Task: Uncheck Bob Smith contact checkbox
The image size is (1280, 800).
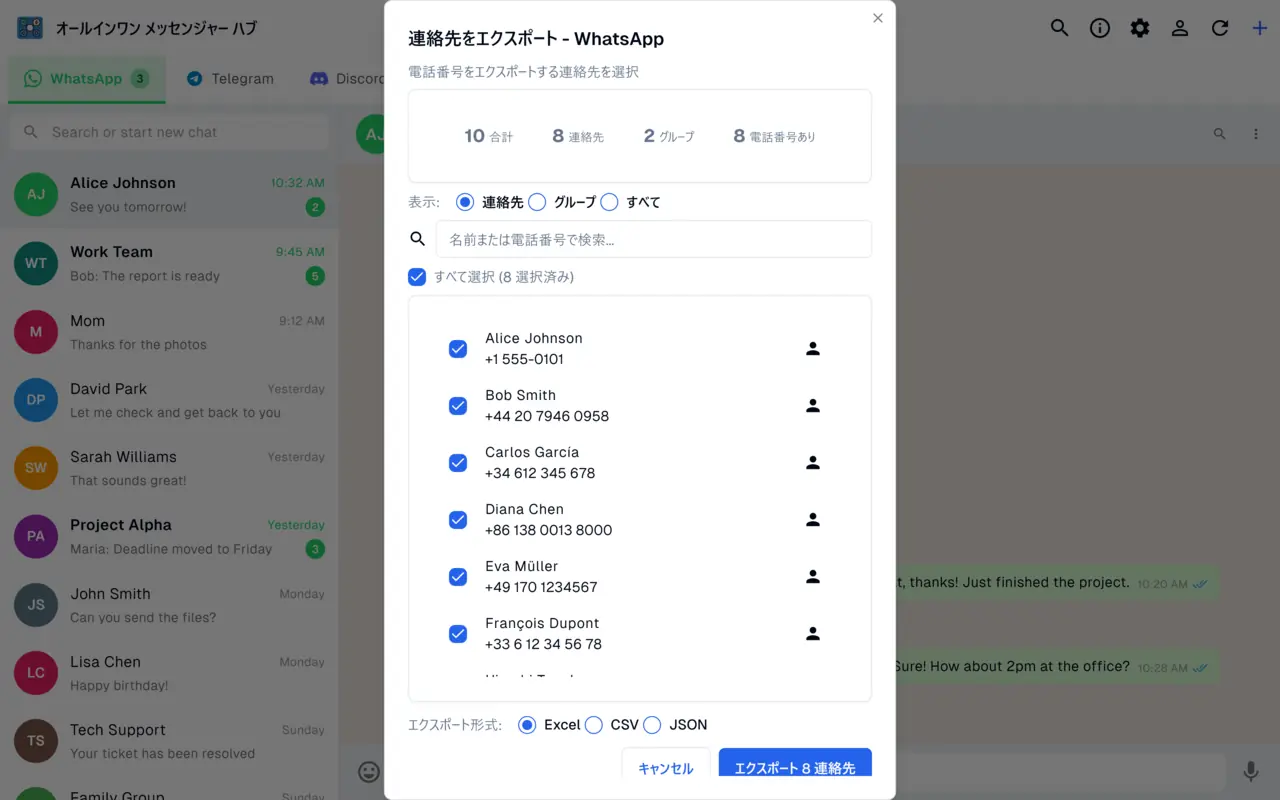Action: pyautogui.click(x=458, y=406)
